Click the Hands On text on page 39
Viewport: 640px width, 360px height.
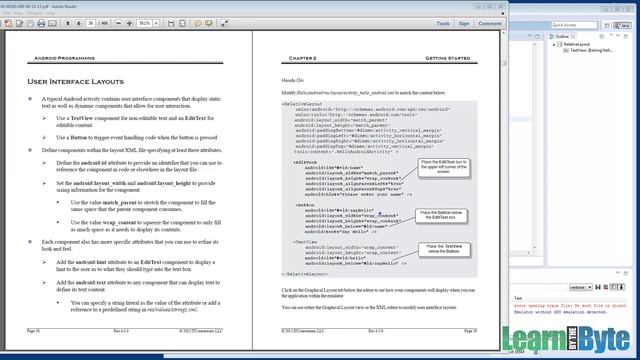[292, 80]
